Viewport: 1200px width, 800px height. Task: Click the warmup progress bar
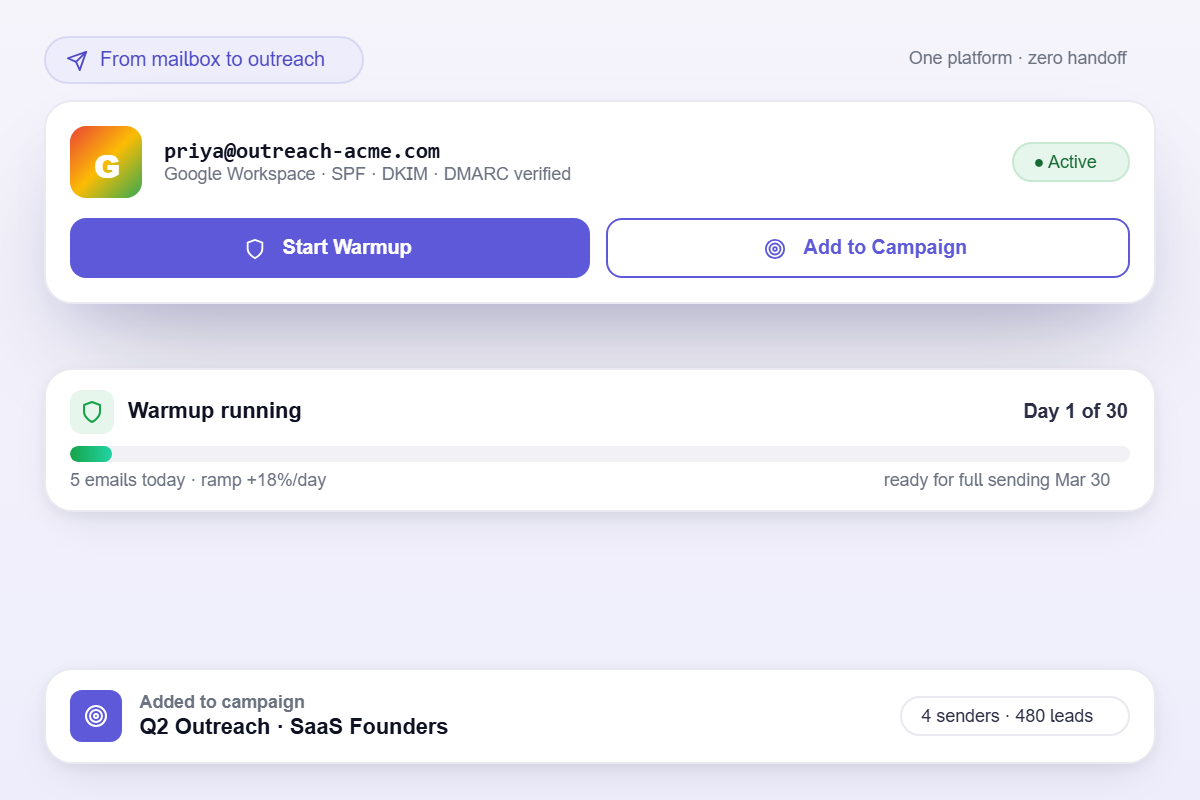600,454
